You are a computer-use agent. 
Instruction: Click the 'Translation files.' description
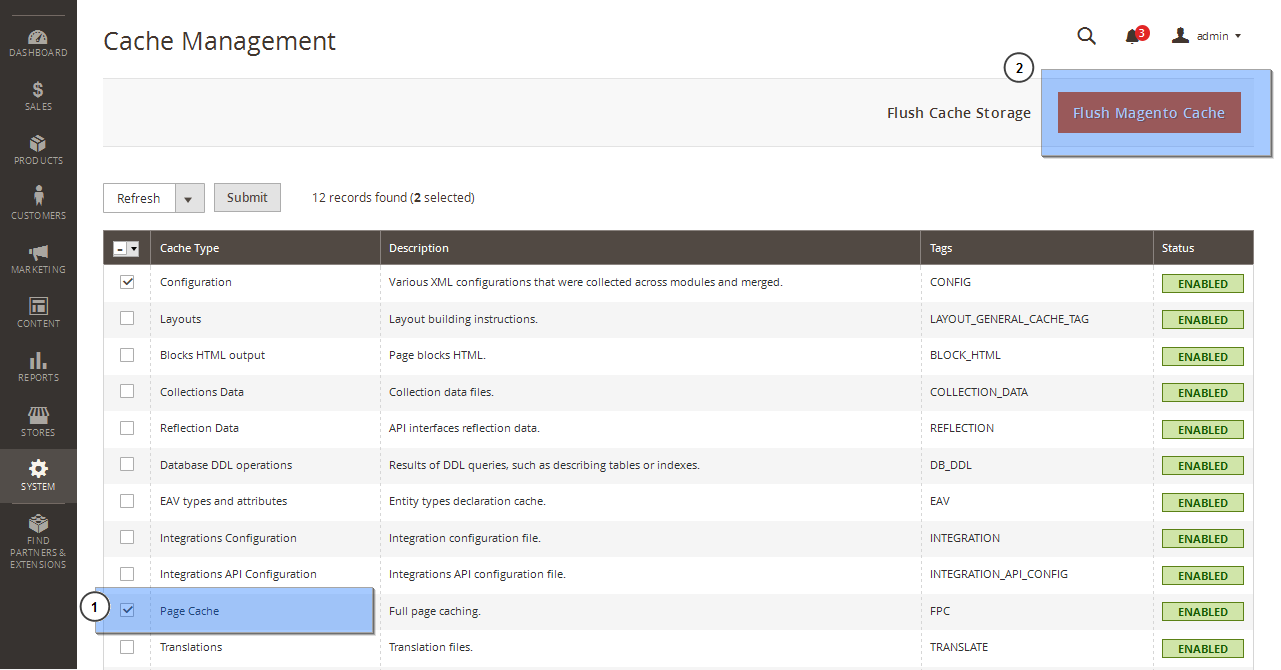[x=431, y=647]
